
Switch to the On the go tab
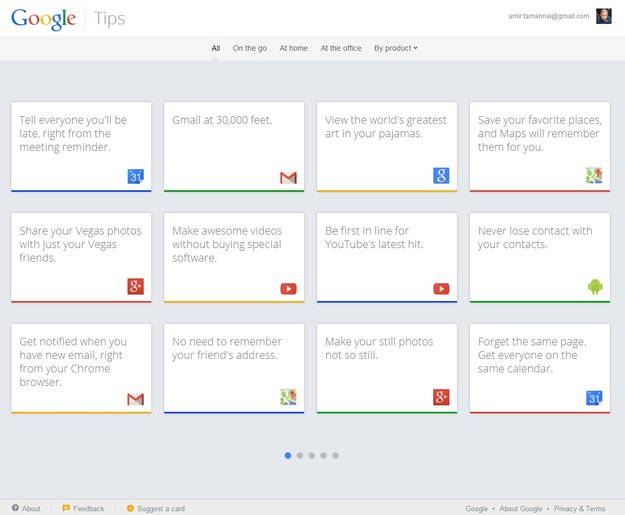click(x=250, y=48)
